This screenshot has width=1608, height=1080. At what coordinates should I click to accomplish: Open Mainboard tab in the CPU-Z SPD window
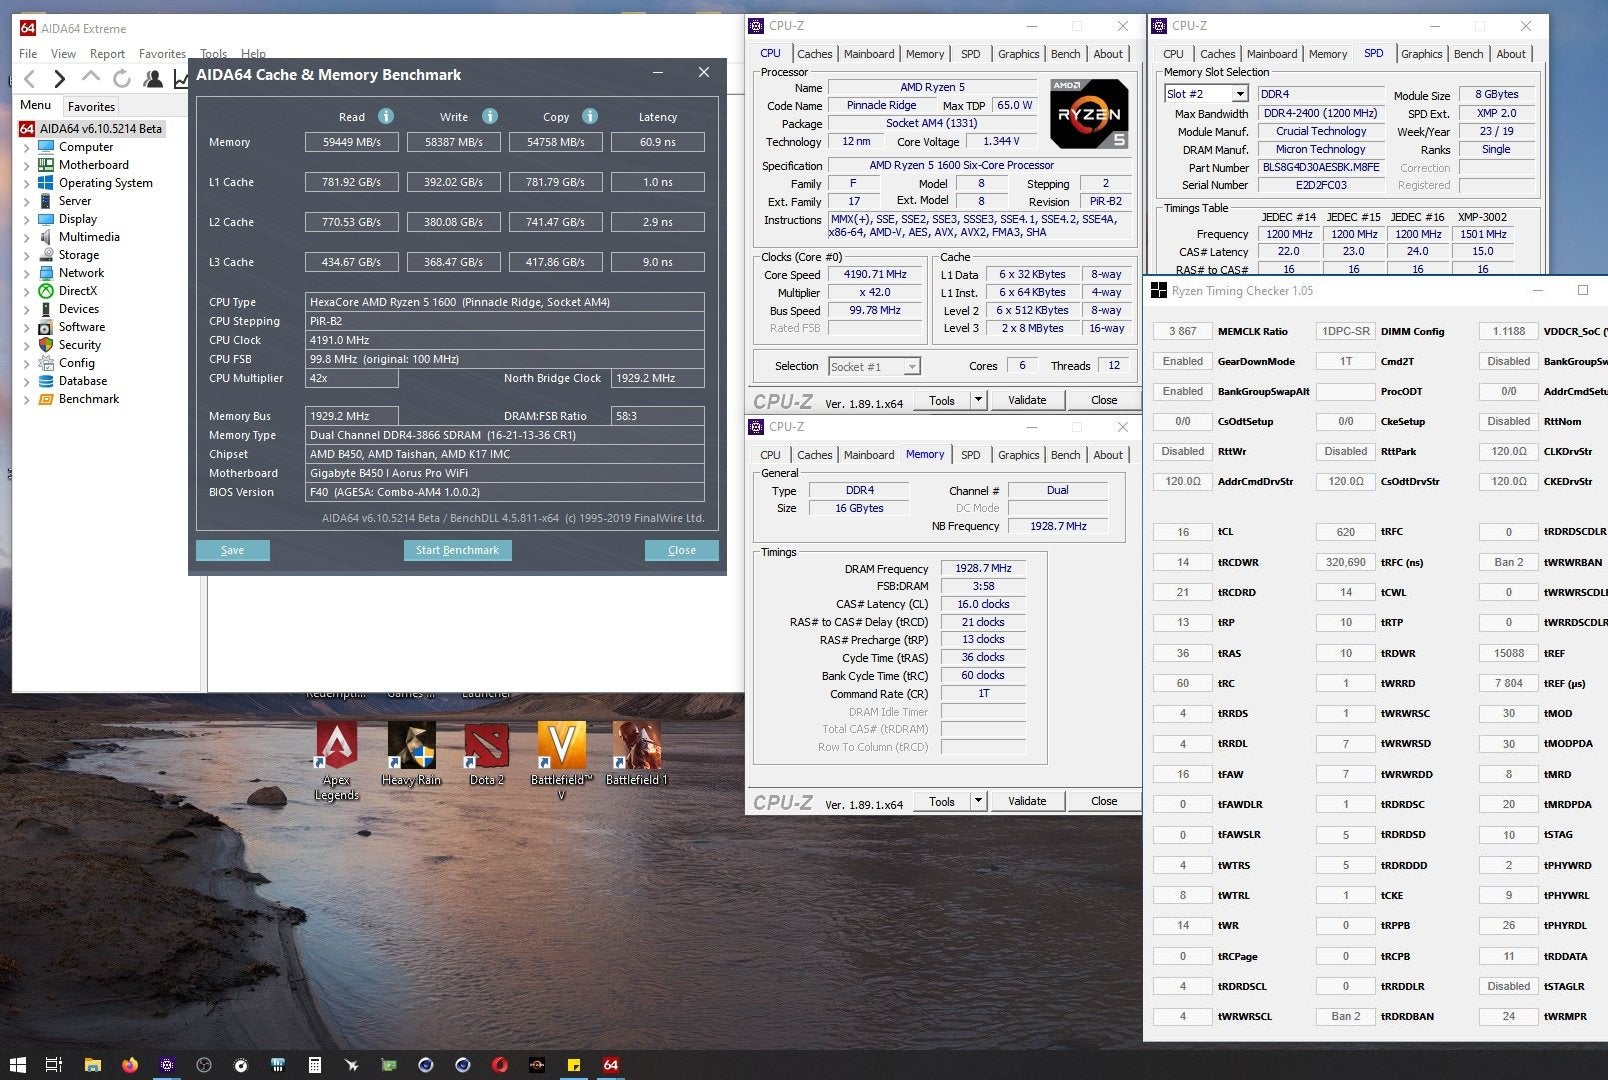pyautogui.click(x=1271, y=54)
